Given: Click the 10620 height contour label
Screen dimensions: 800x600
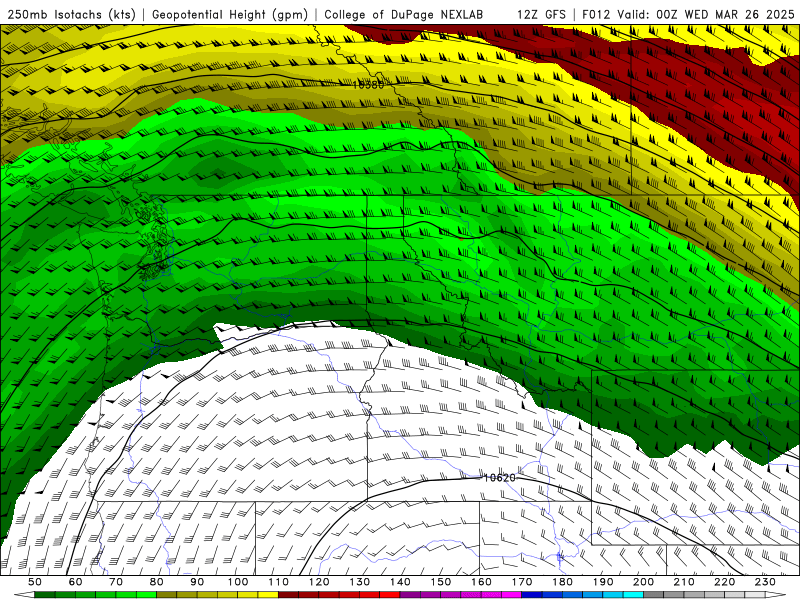Looking at the screenshot, I should tap(499, 478).
